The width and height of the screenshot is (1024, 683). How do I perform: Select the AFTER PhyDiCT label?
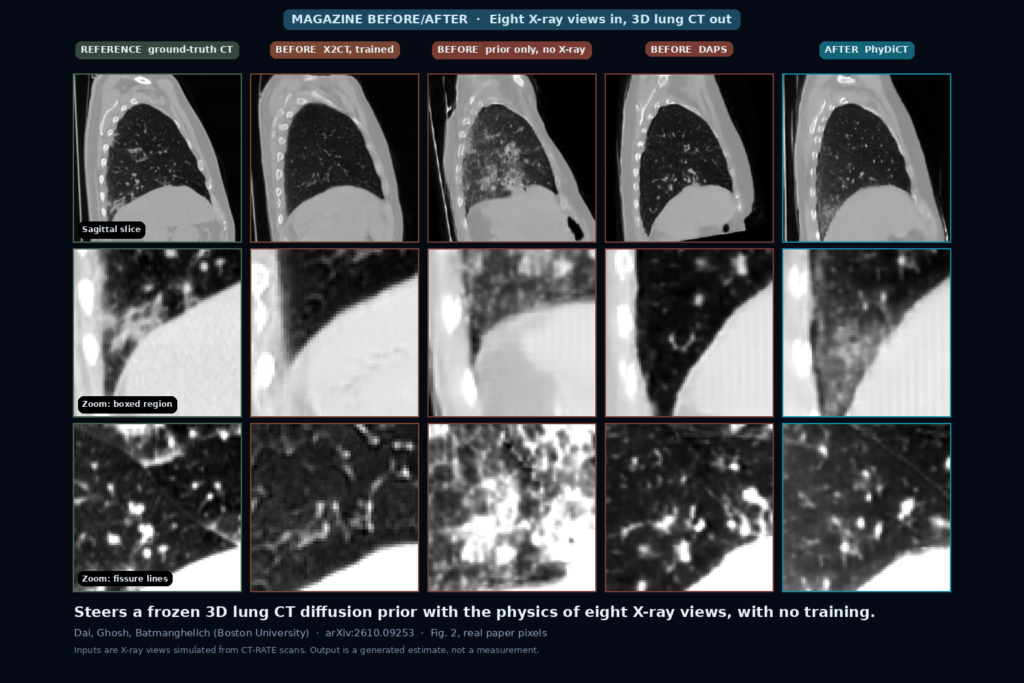click(x=867, y=50)
